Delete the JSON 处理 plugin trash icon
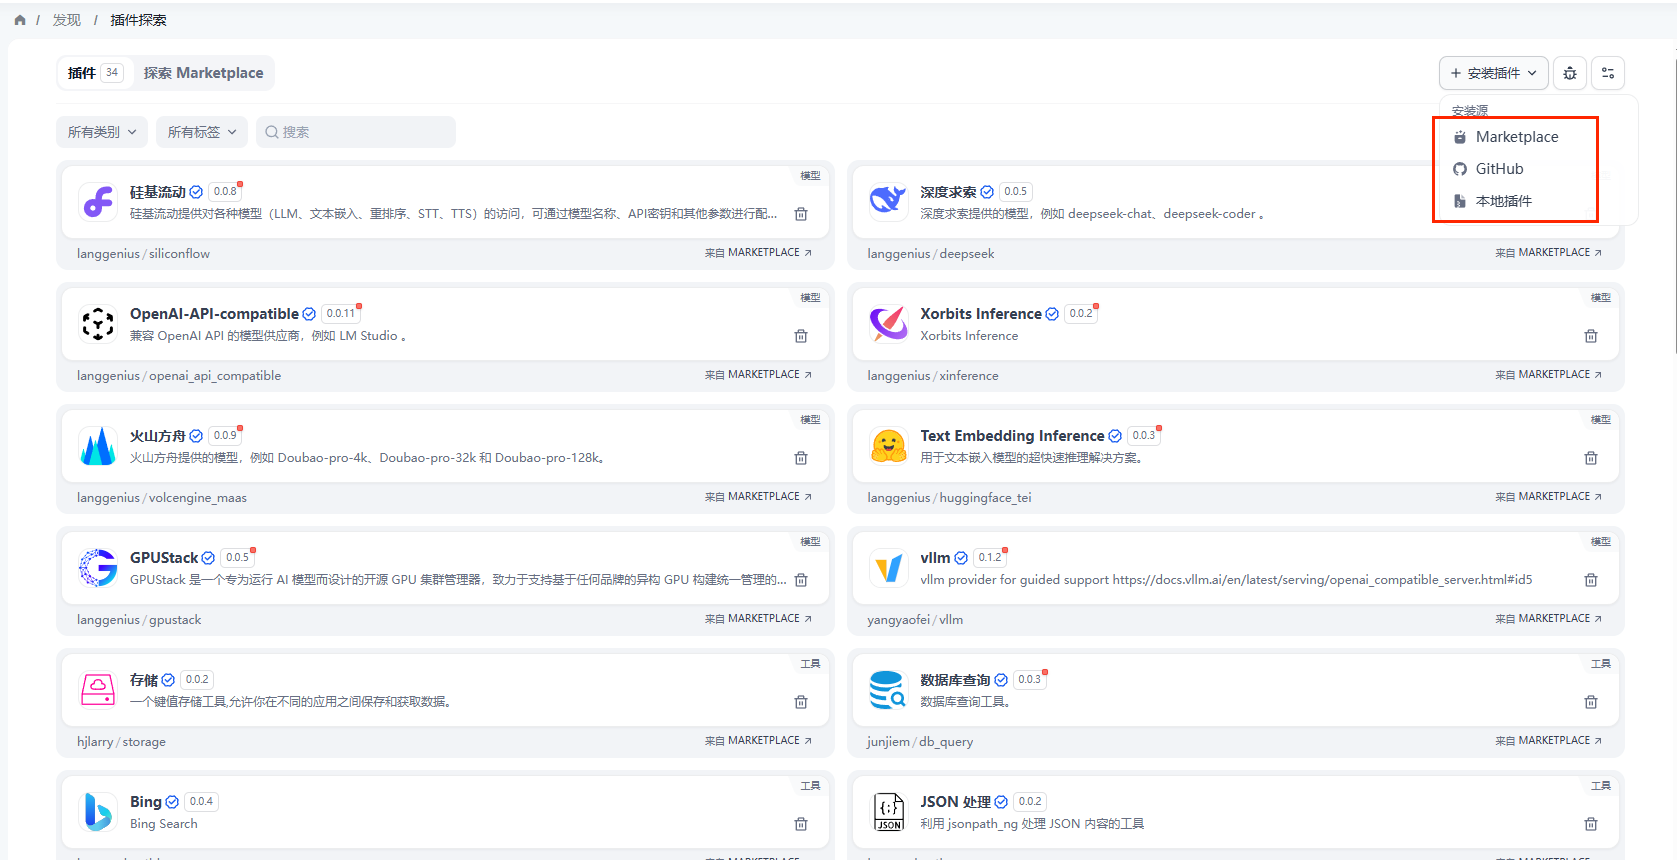The width and height of the screenshot is (1677, 860). tap(1591, 824)
